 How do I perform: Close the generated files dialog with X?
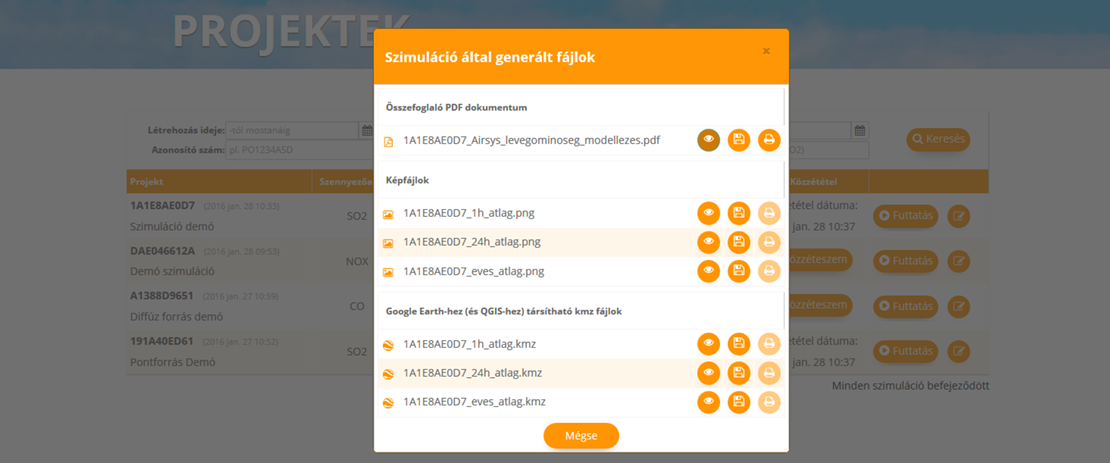point(766,51)
